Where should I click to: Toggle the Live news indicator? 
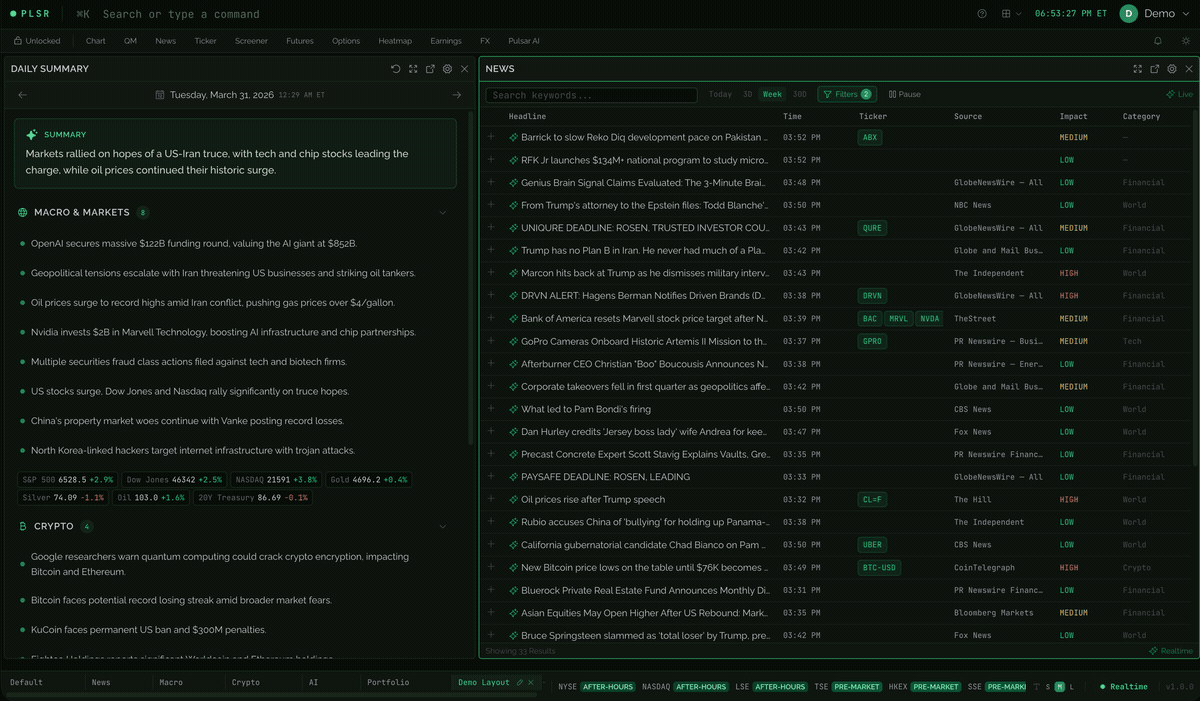(x=1179, y=95)
